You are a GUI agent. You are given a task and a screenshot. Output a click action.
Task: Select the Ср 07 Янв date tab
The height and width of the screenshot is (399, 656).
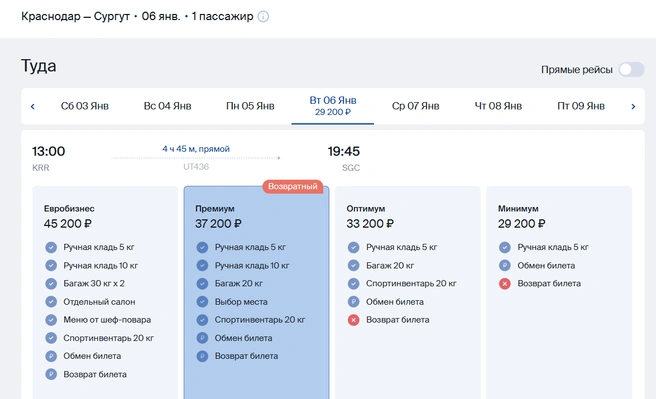pyautogui.click(x=415, y=106)
